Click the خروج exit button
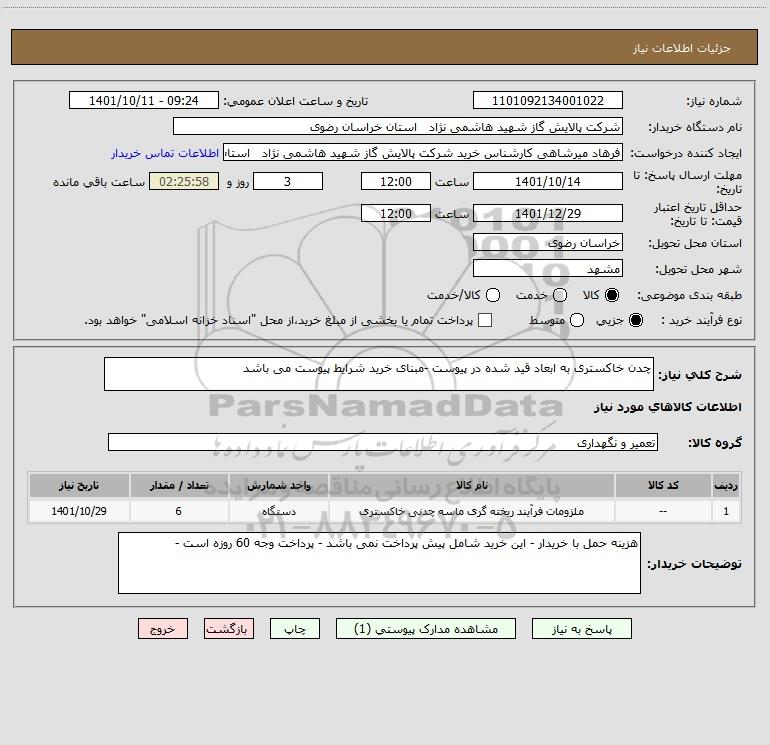 click(x=163, y=629)
